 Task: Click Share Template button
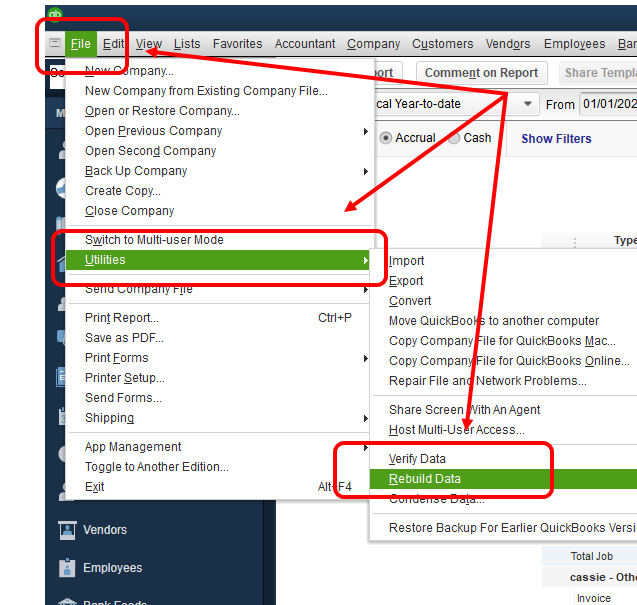[x=598, y=73]
